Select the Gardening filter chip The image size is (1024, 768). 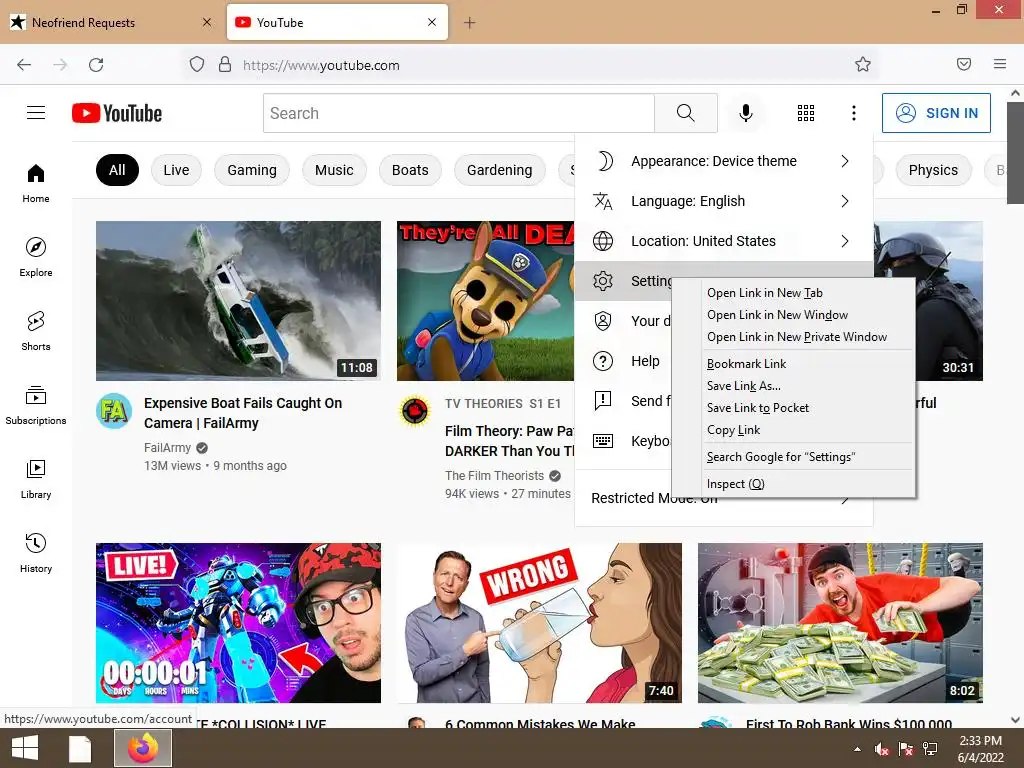click(500, 170)
